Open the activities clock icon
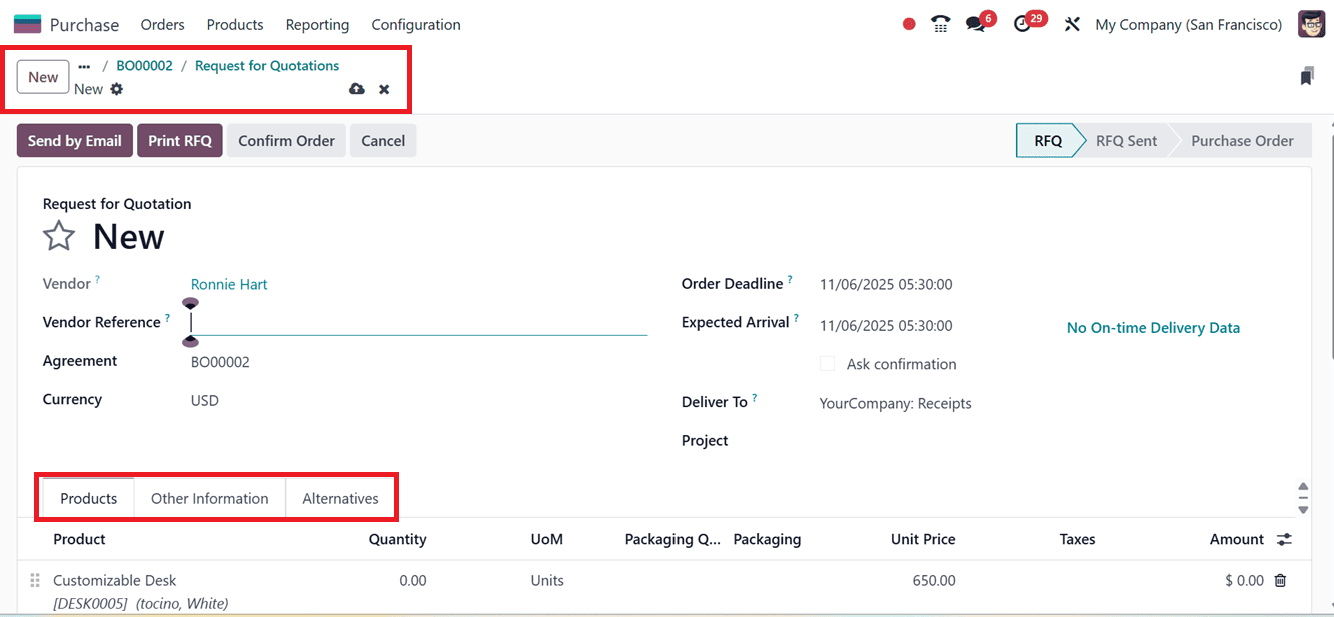This screenshot has height=617, width=1334. (1022, 24)
